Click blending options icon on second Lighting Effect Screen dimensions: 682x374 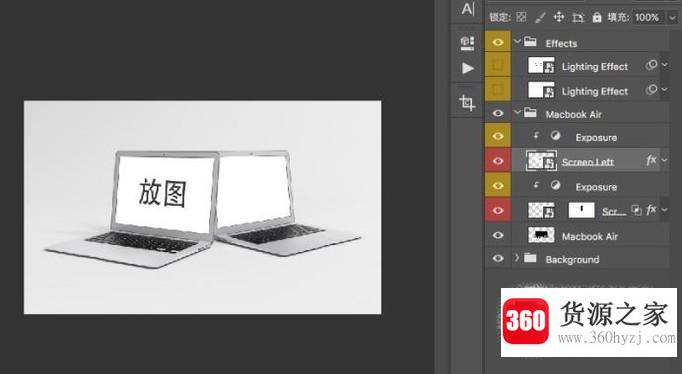651,90
